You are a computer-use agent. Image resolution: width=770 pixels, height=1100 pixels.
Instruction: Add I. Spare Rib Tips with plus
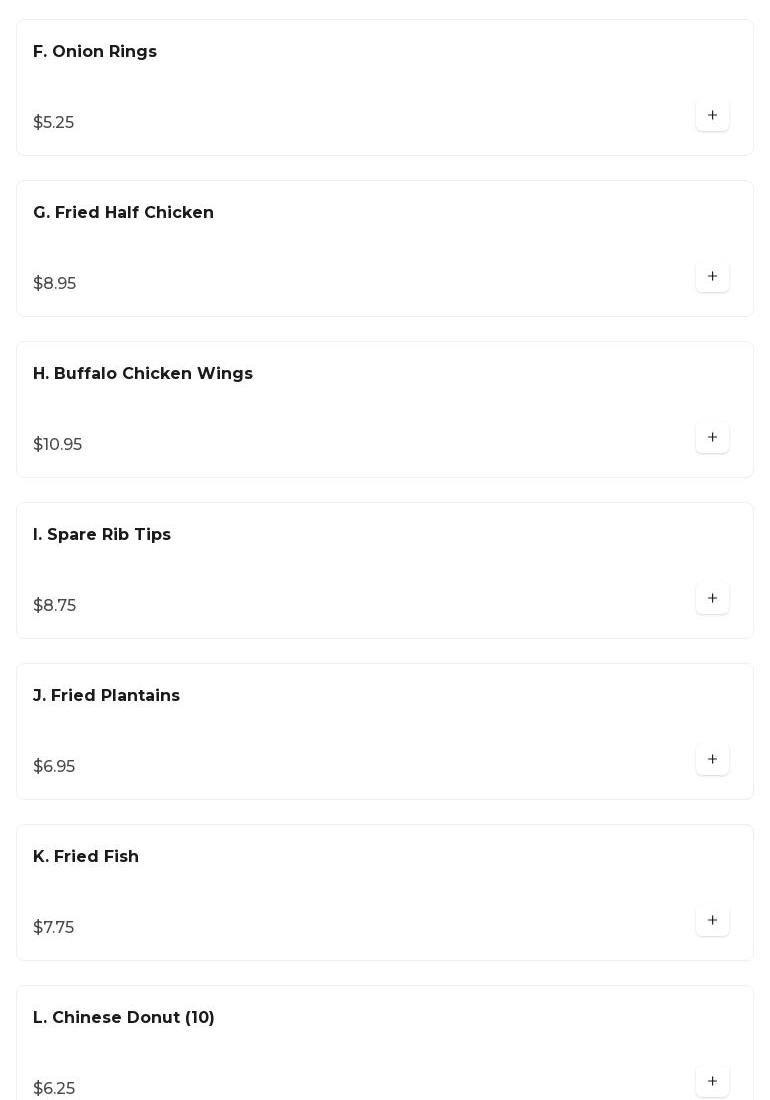[712, 599]
